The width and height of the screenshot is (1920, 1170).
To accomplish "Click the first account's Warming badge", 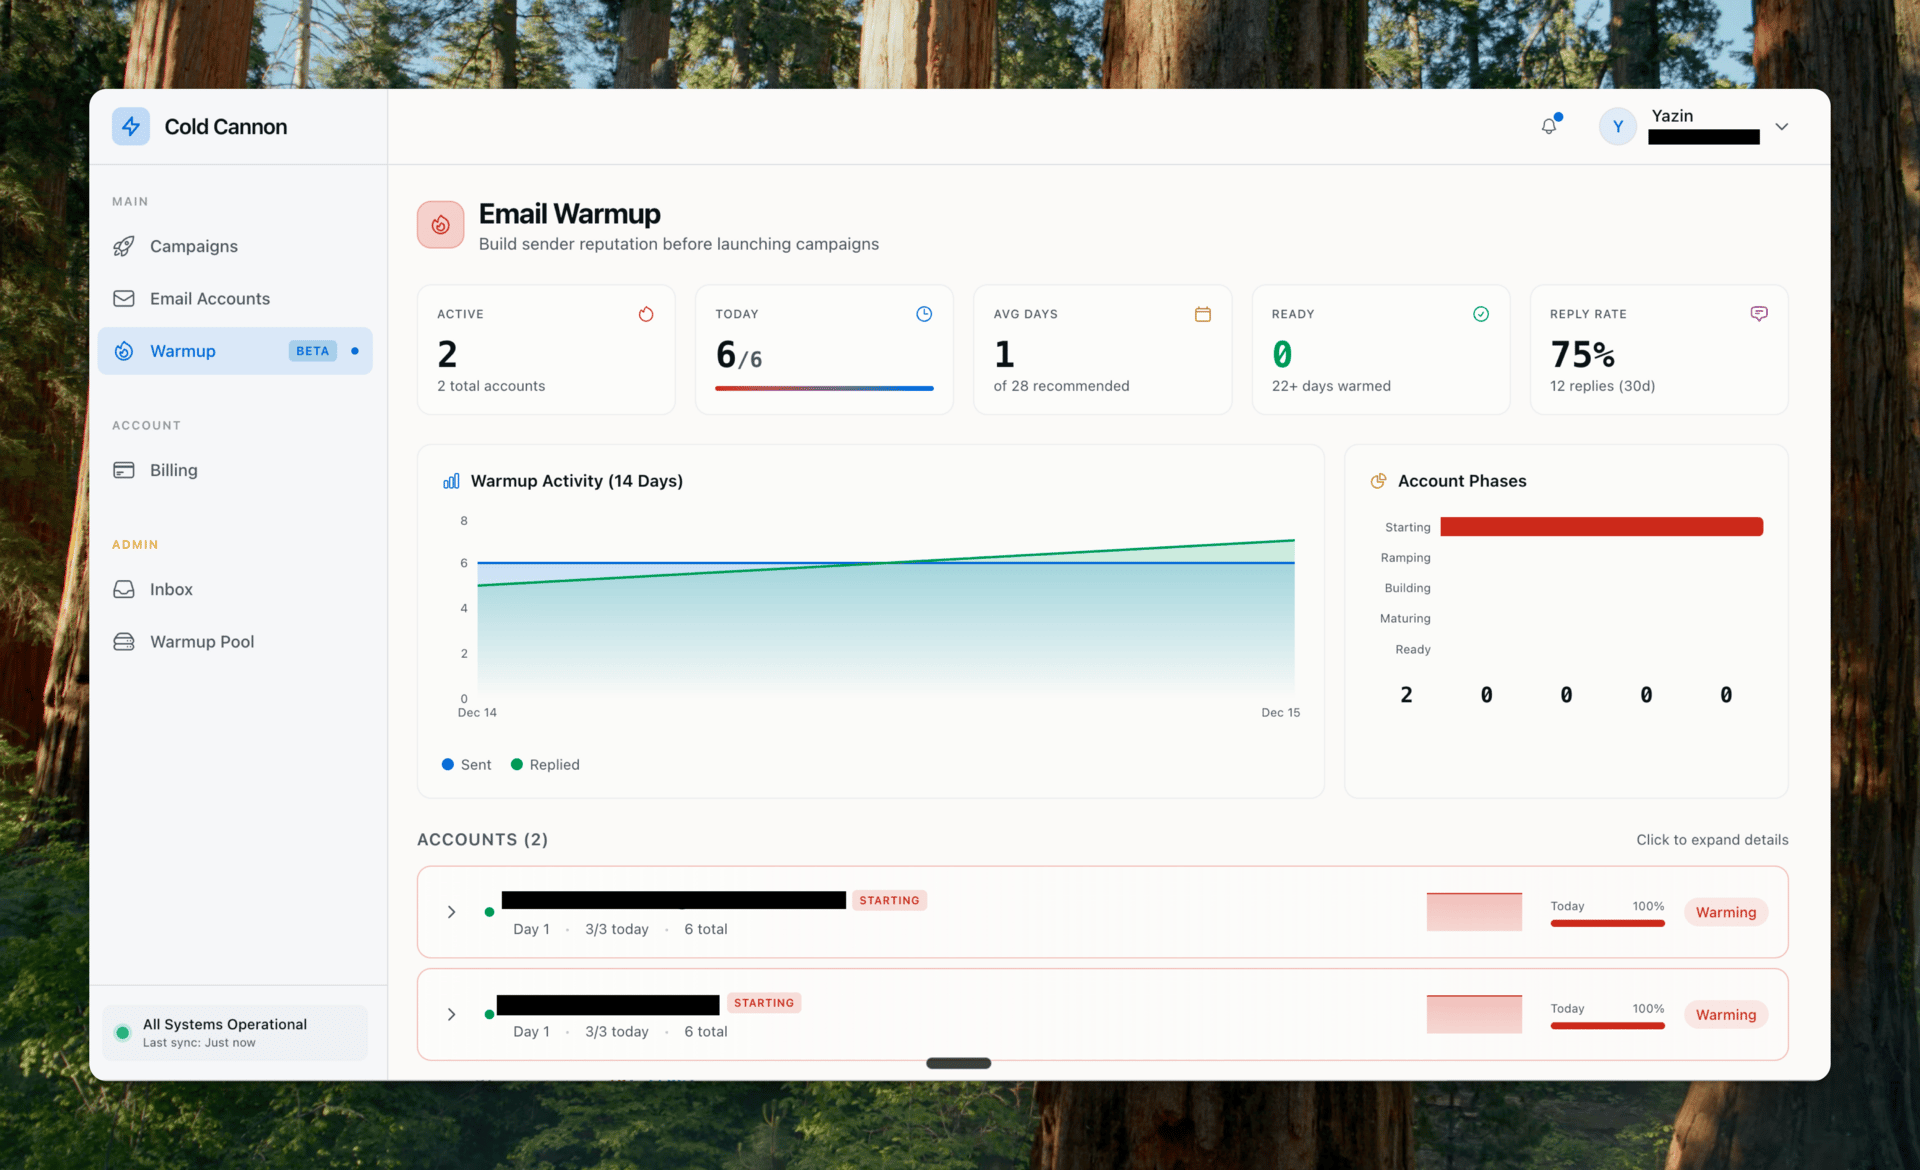I will coord(1725,912).
